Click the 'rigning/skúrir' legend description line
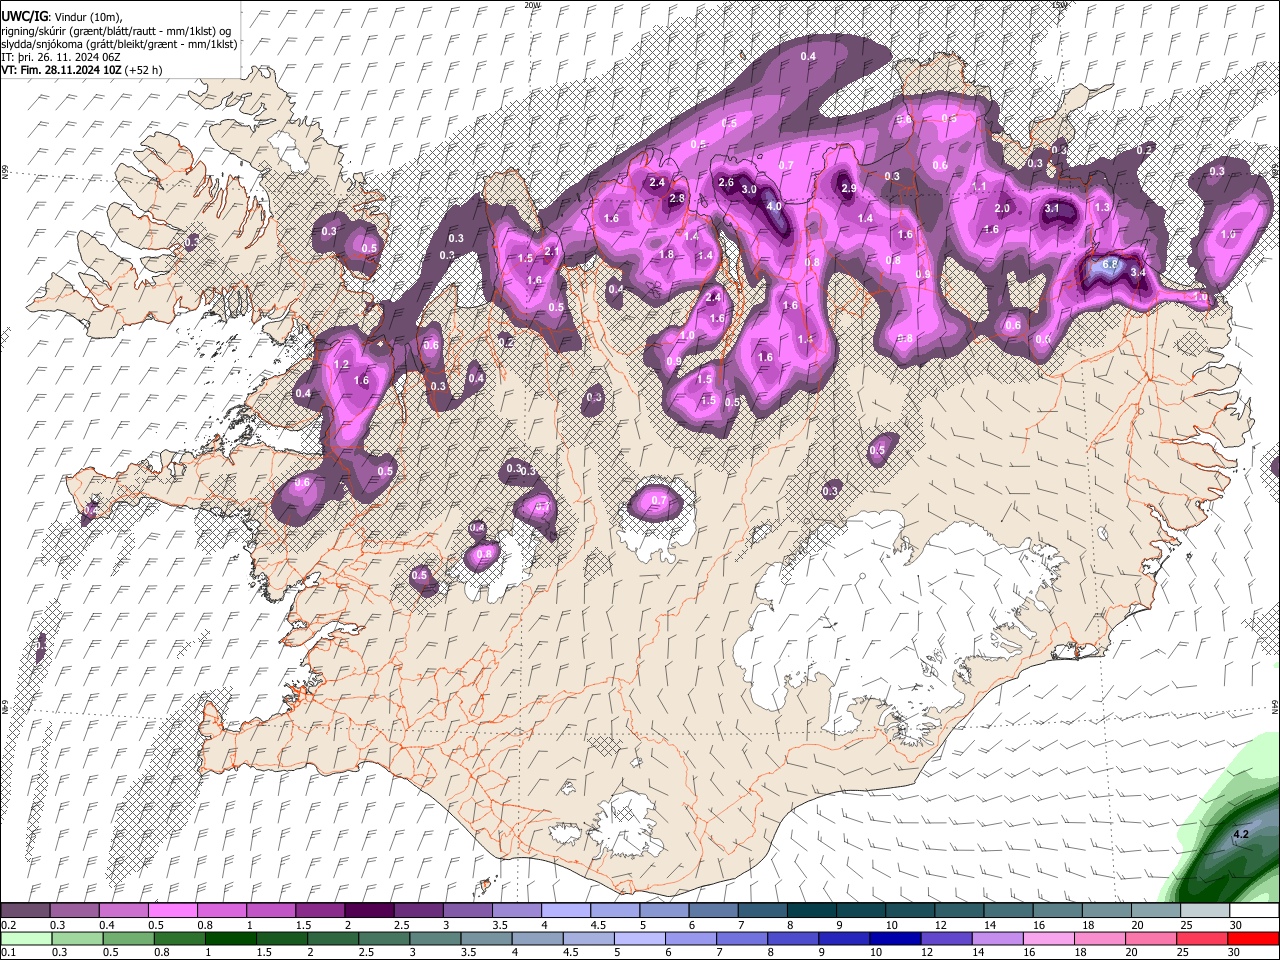 coord(116,30)
